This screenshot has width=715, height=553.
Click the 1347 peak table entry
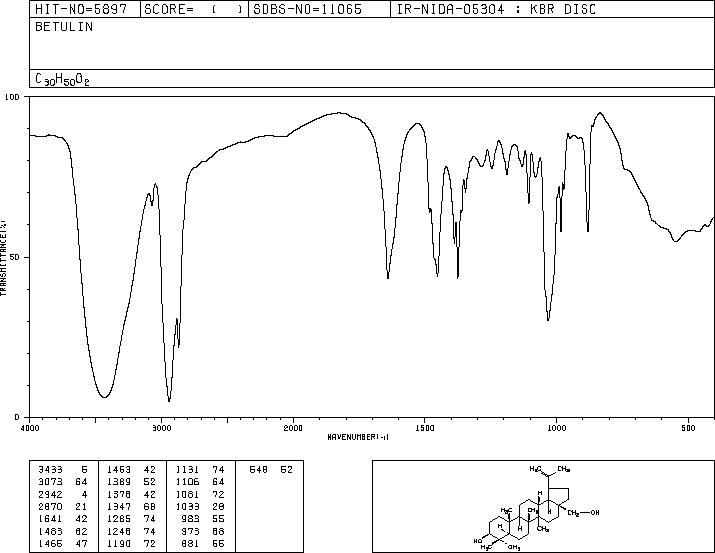click(131, 506)
